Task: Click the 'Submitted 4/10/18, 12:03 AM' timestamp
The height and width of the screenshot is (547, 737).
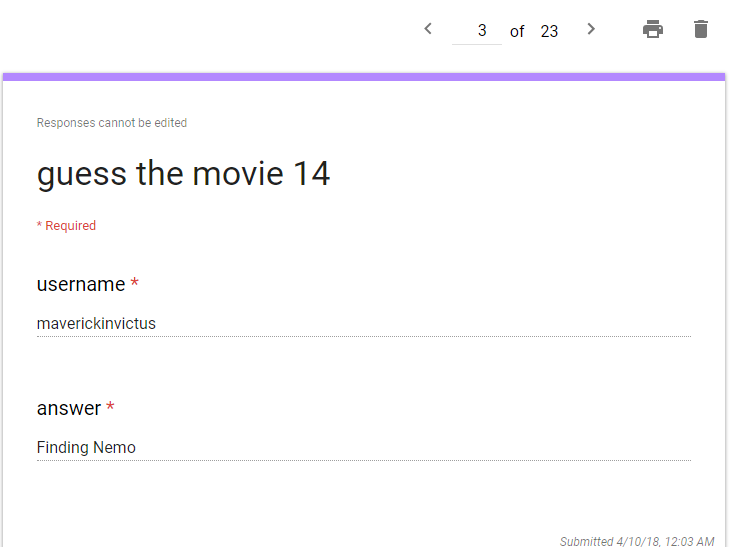Action: point(637,541)
